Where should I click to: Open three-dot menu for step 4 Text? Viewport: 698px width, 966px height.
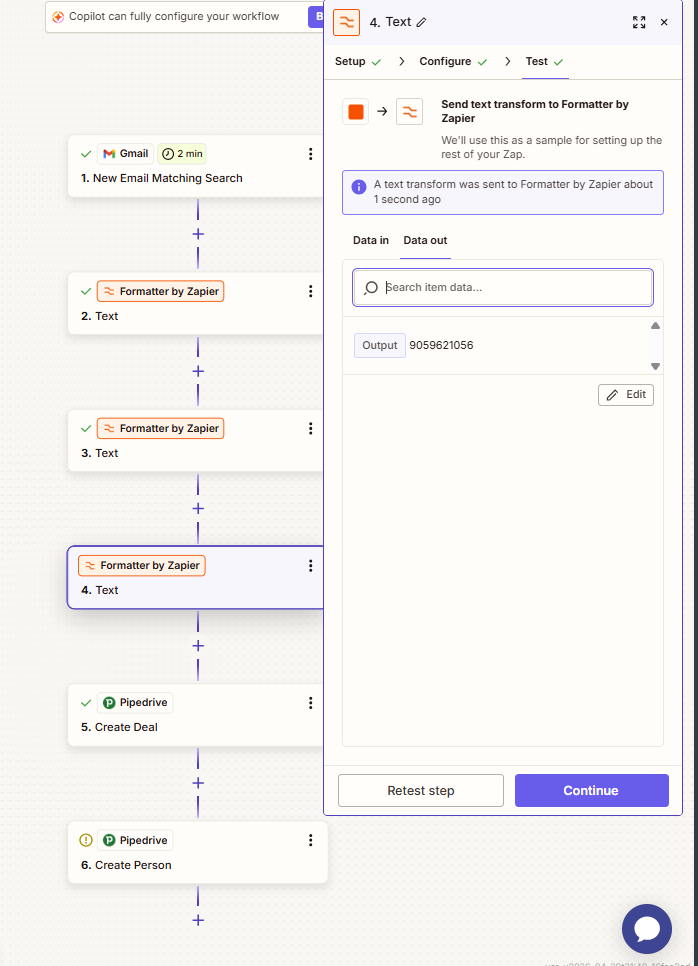point(310,566)
